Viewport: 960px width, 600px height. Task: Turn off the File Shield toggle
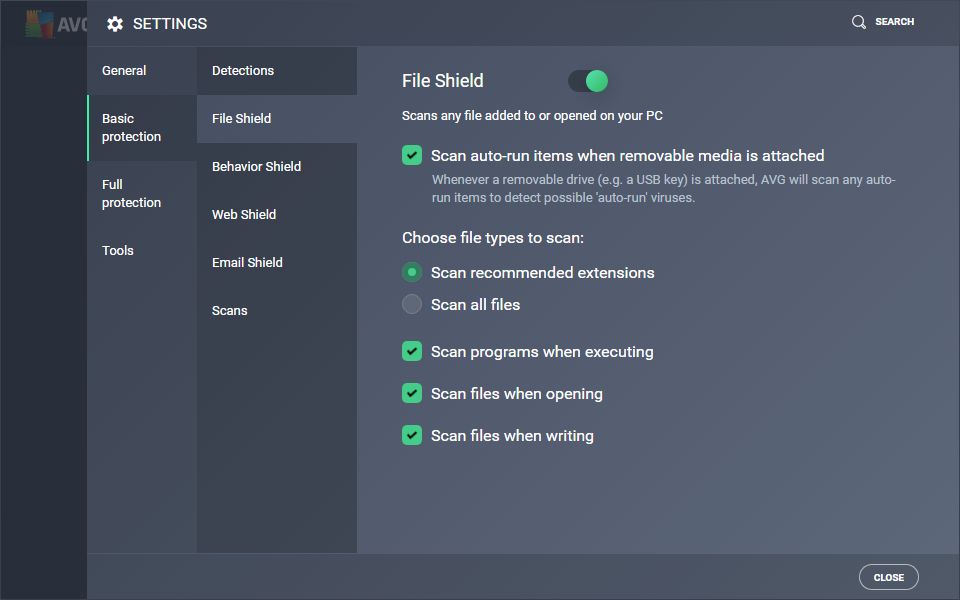tap(588, 81)
